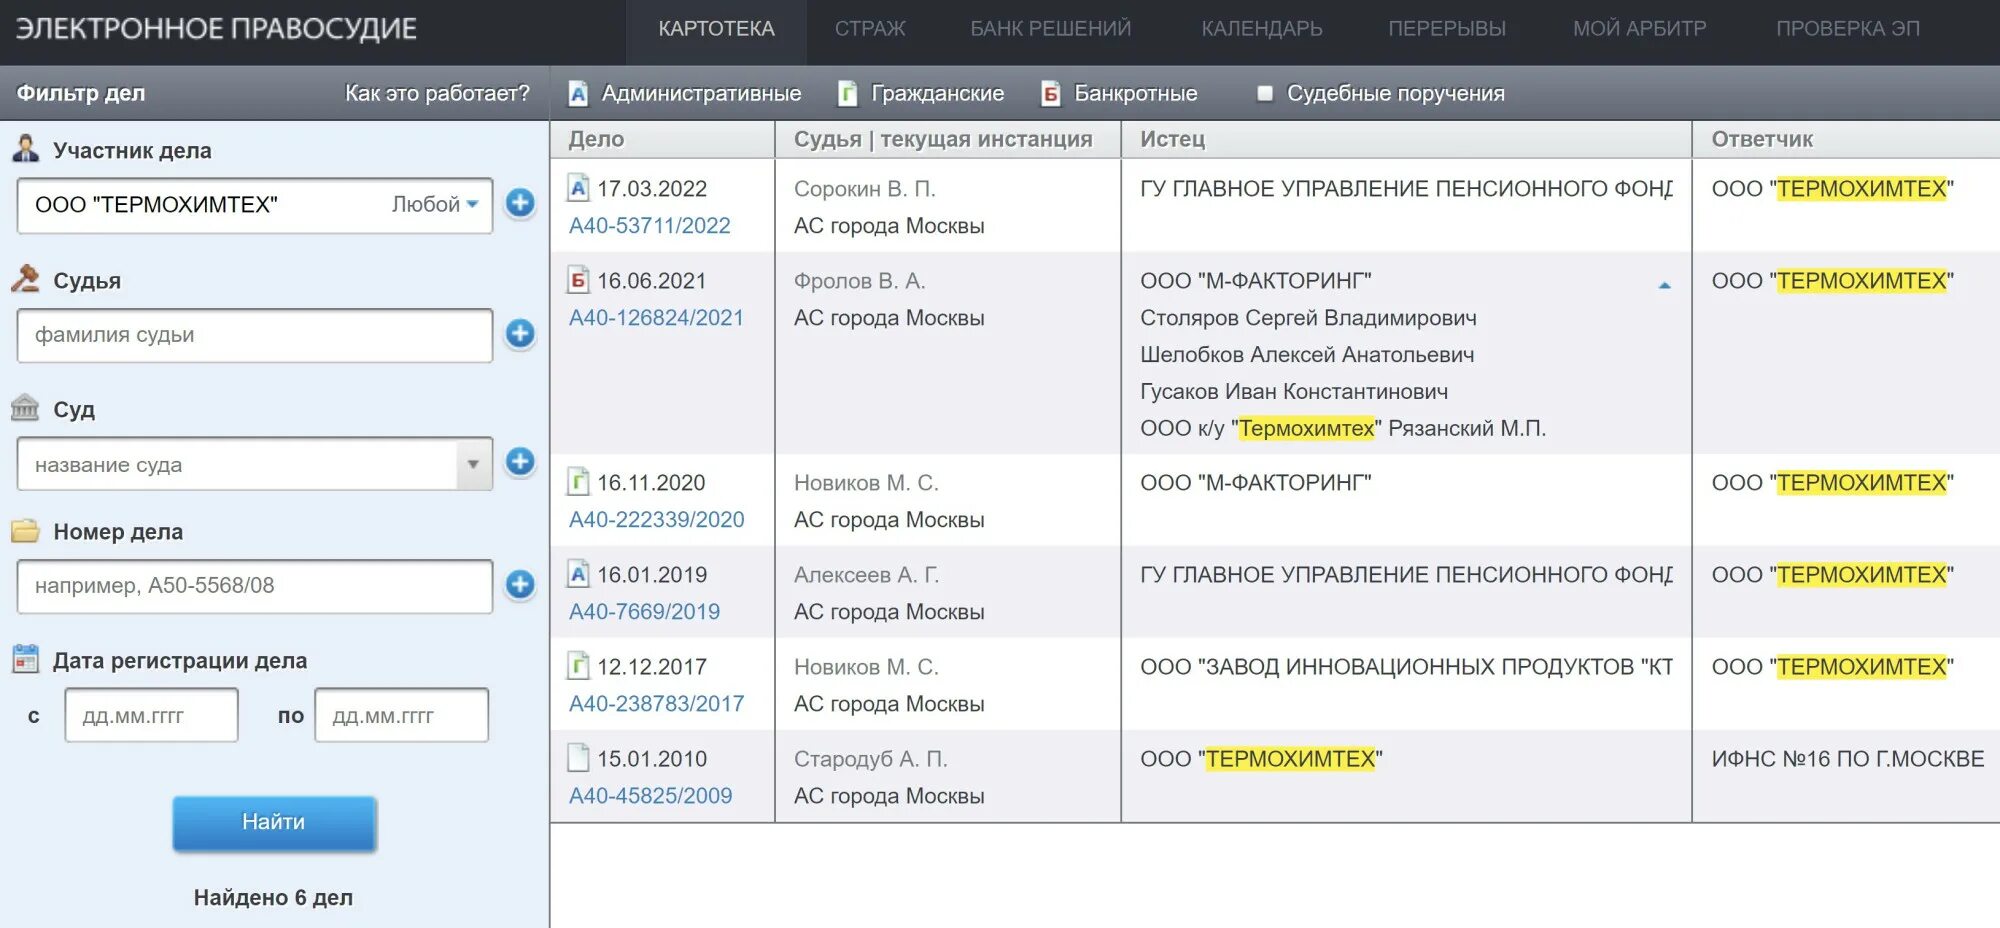Viewport: 2000px width, 928px height.
Task: Open case А40-126824/2021
Action: [656, 318]
